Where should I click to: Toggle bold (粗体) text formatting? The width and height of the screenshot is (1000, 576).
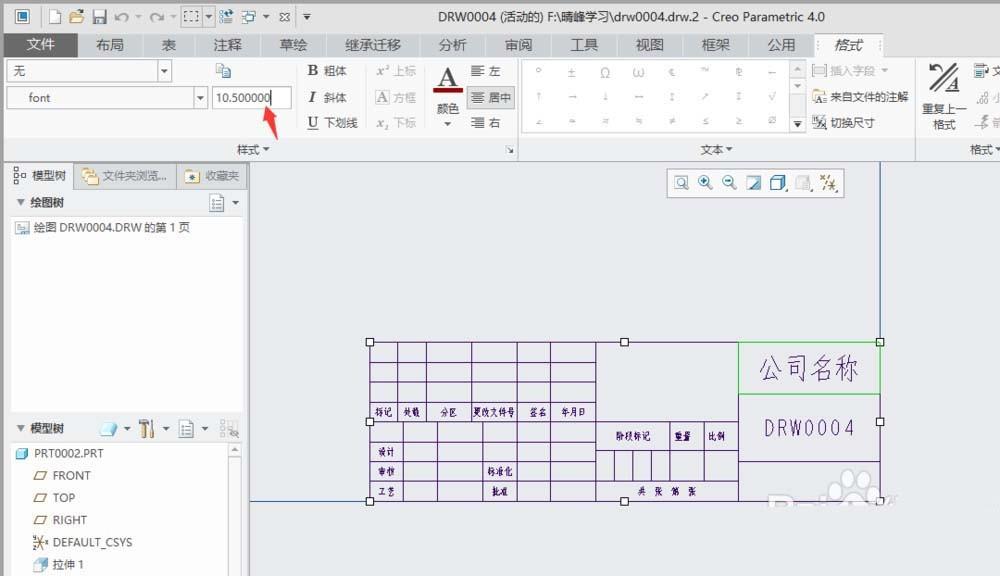tap(325, 71)
